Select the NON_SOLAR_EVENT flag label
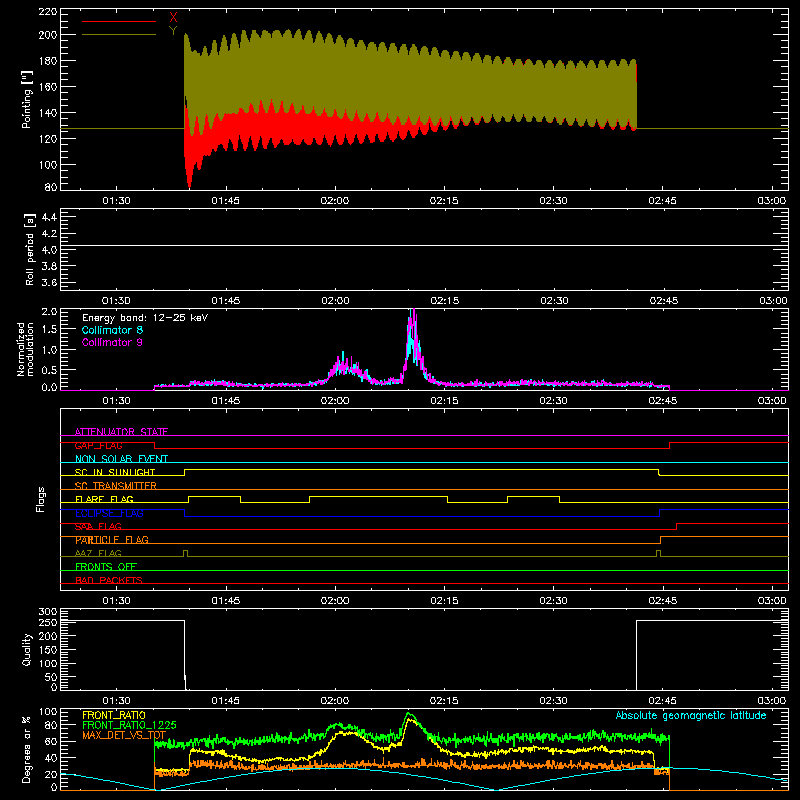 click(121, 459)
